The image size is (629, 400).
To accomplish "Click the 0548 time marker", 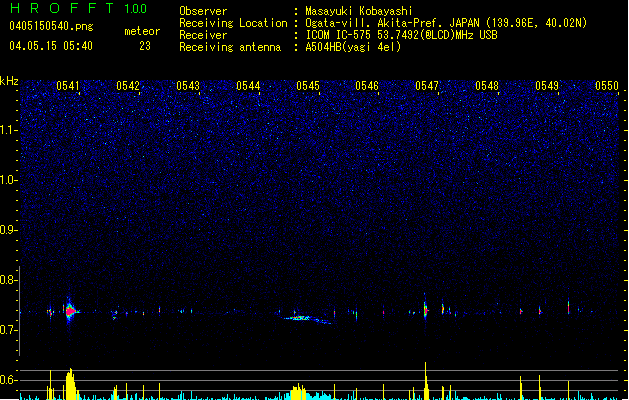I will pyautogui.click(x=487, y=86).
